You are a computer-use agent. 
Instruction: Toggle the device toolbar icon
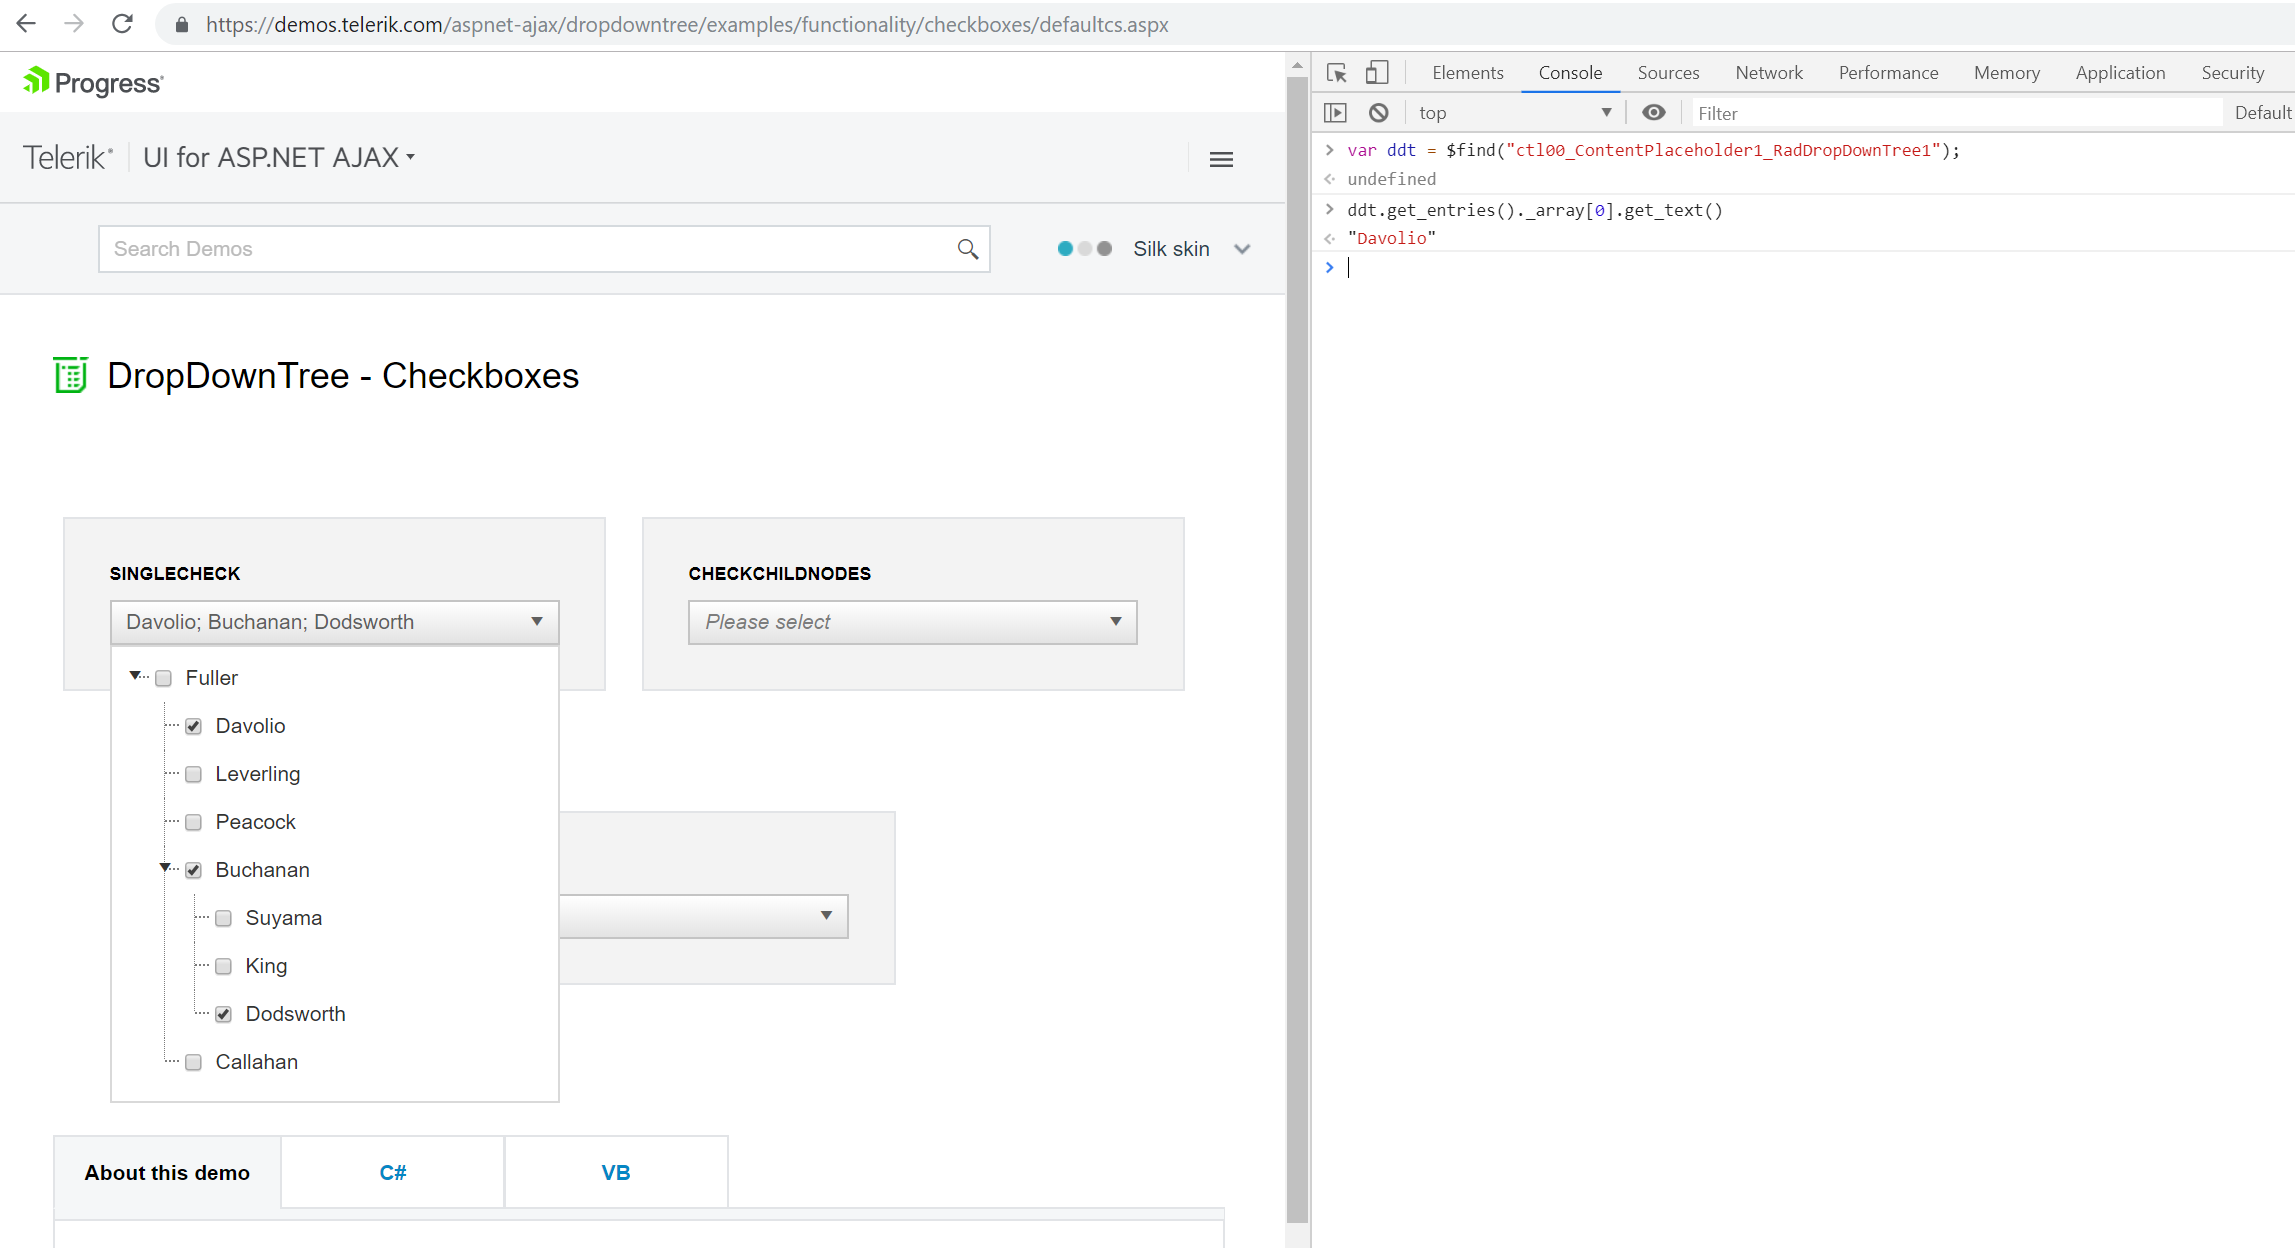1377,73
